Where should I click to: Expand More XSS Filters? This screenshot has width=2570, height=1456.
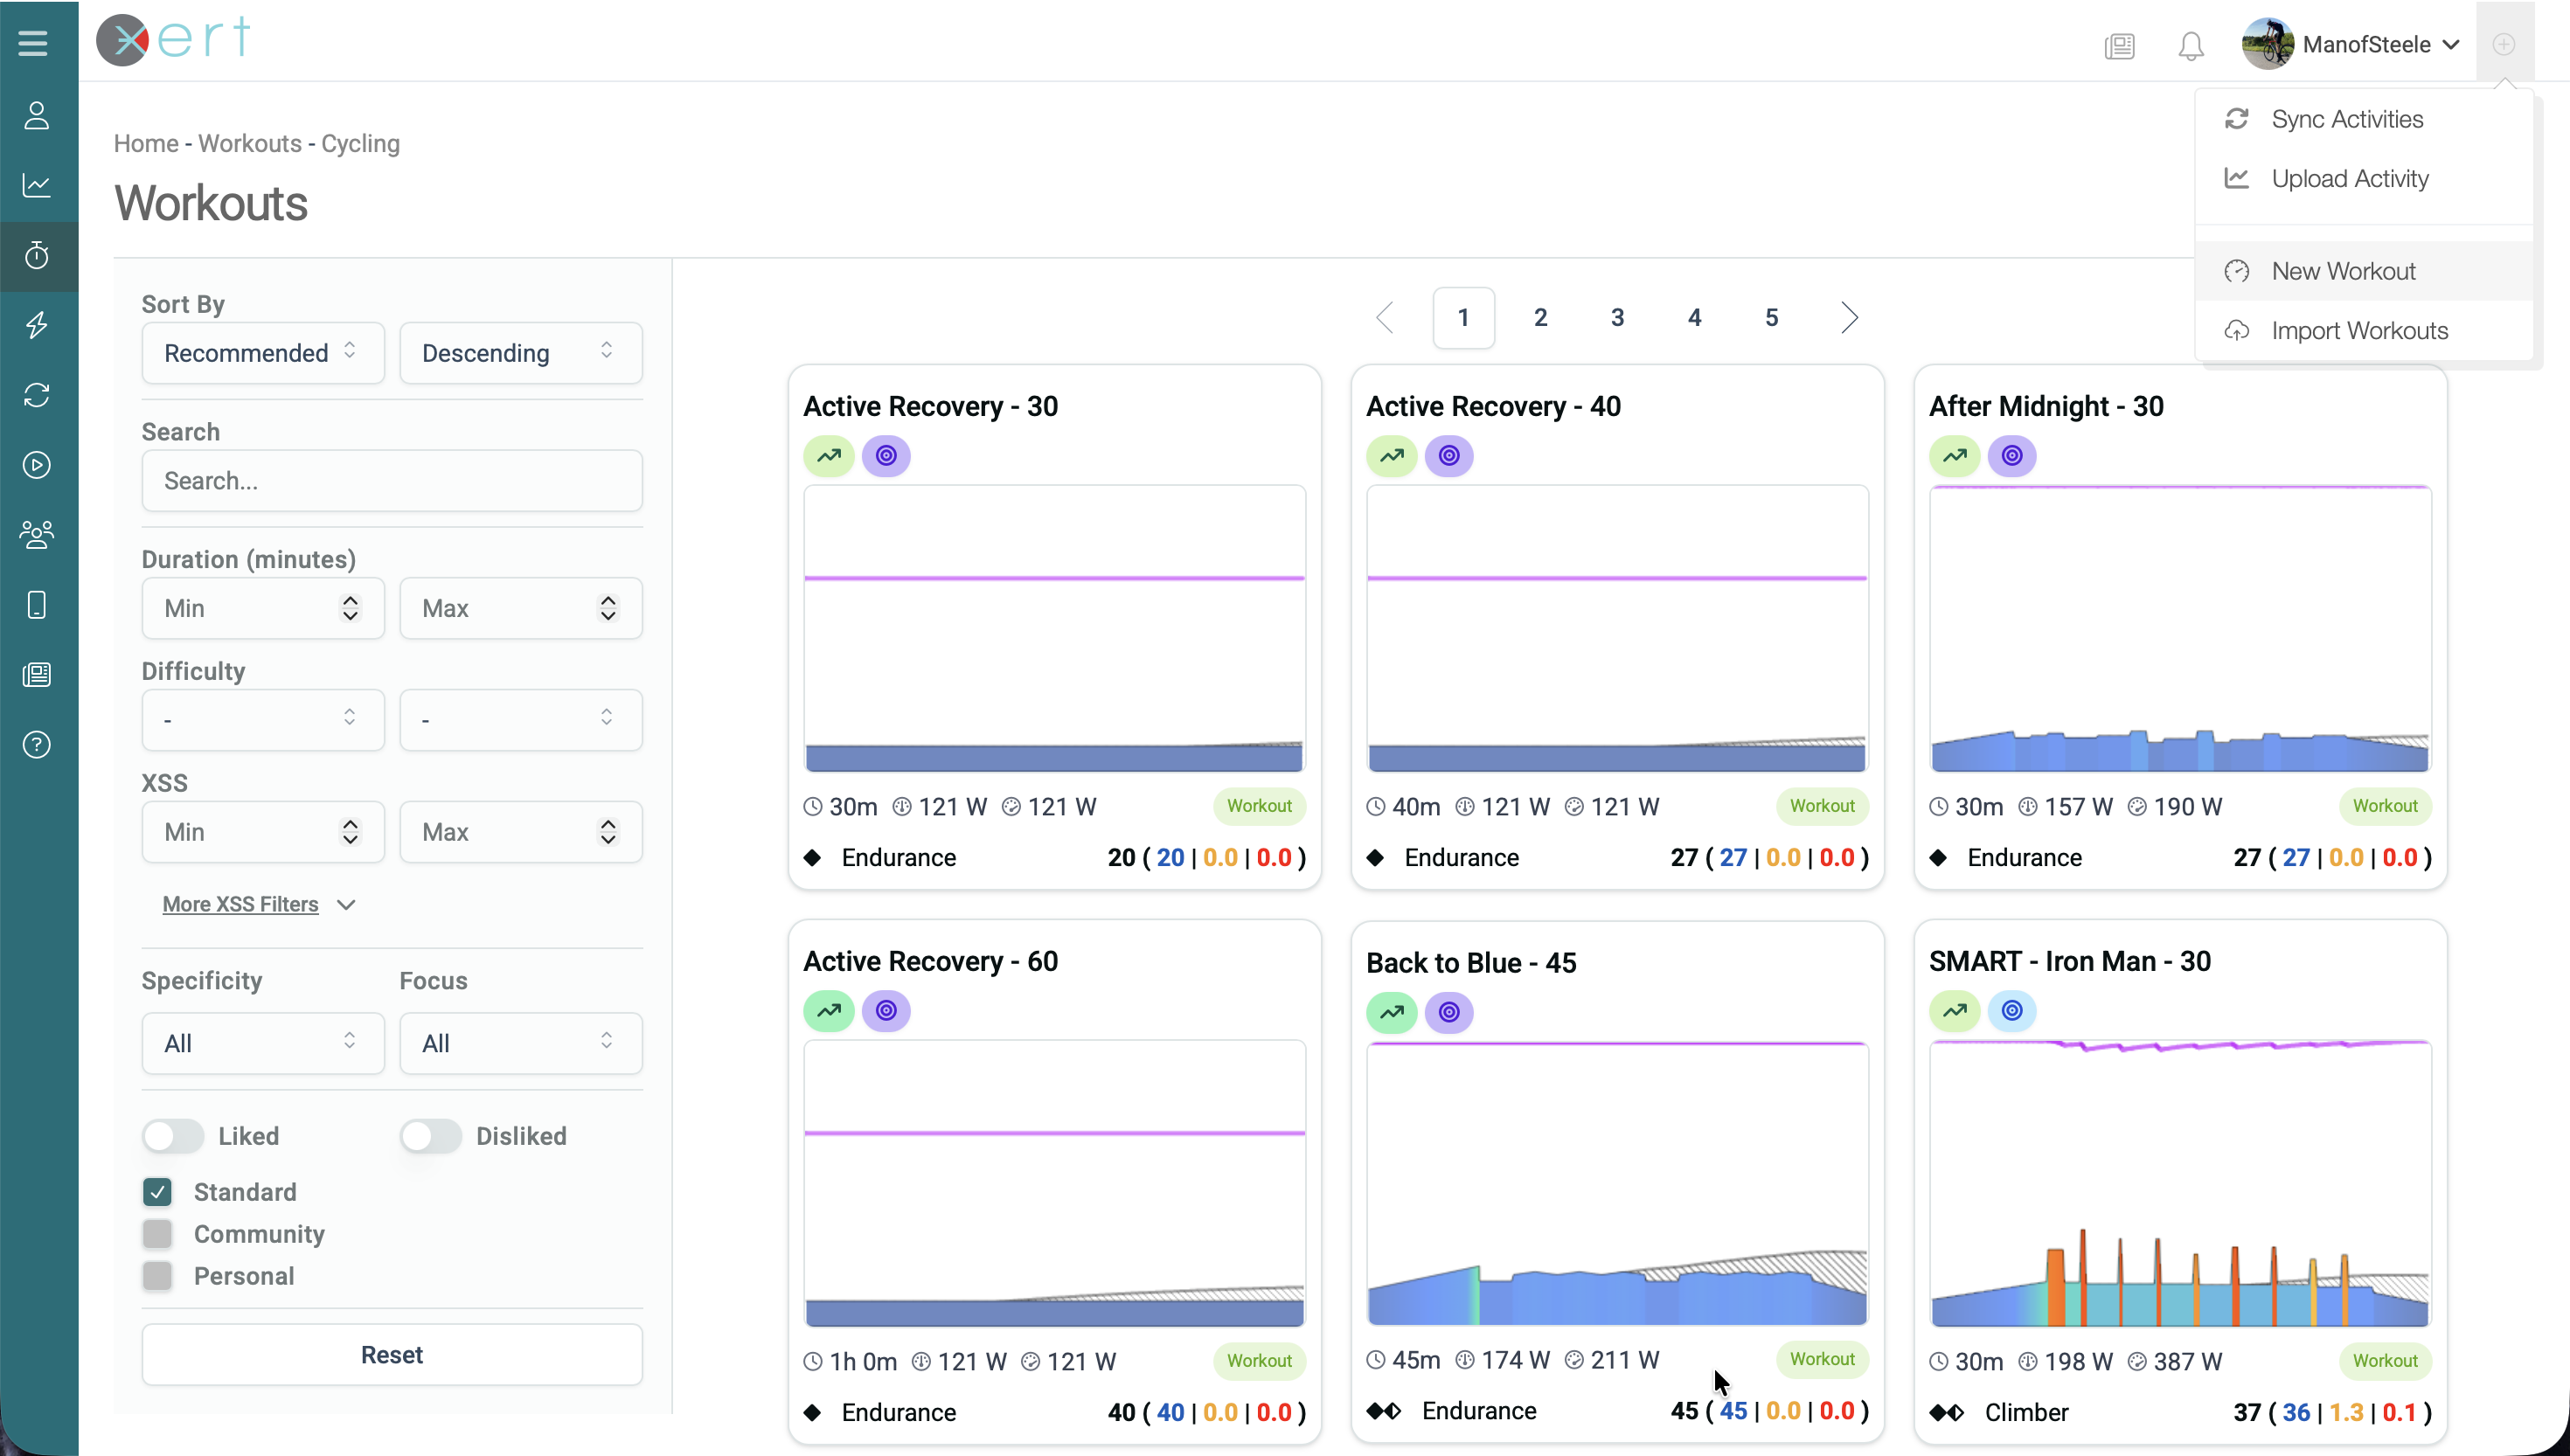[x=259, y=904]
